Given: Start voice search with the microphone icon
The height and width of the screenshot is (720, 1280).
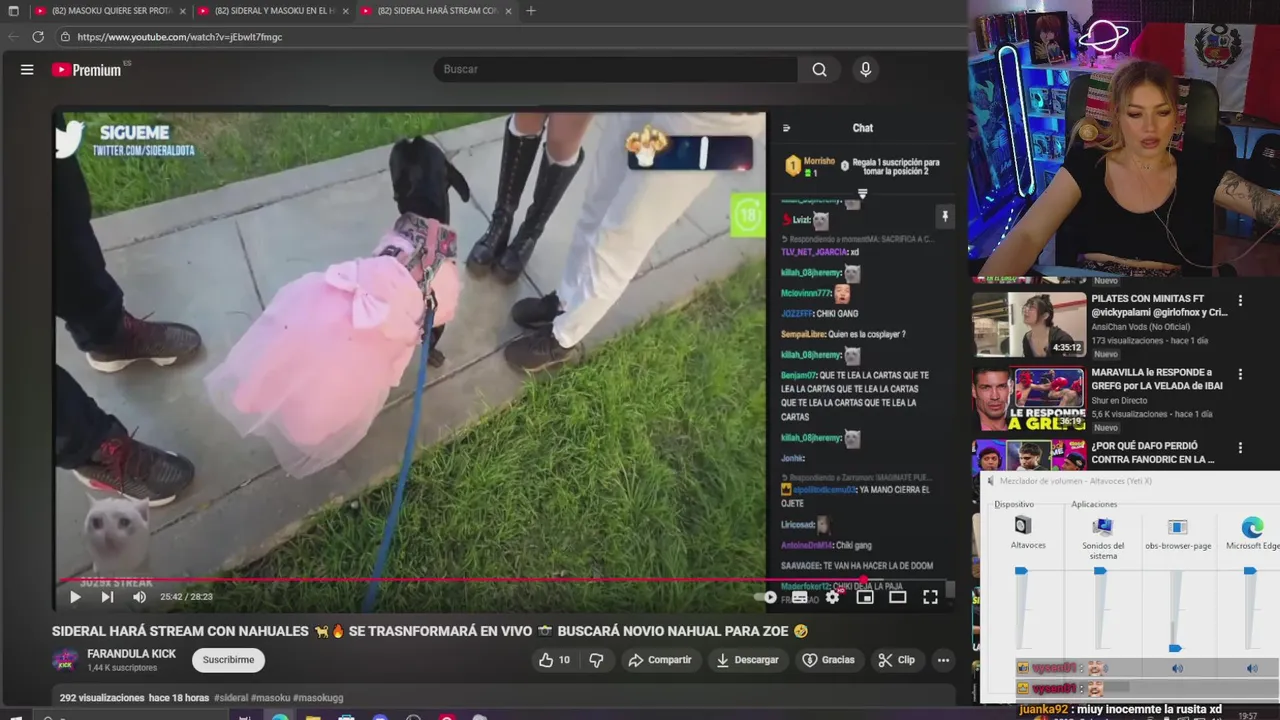Looking at the screenshot, I should coord(865,69).
